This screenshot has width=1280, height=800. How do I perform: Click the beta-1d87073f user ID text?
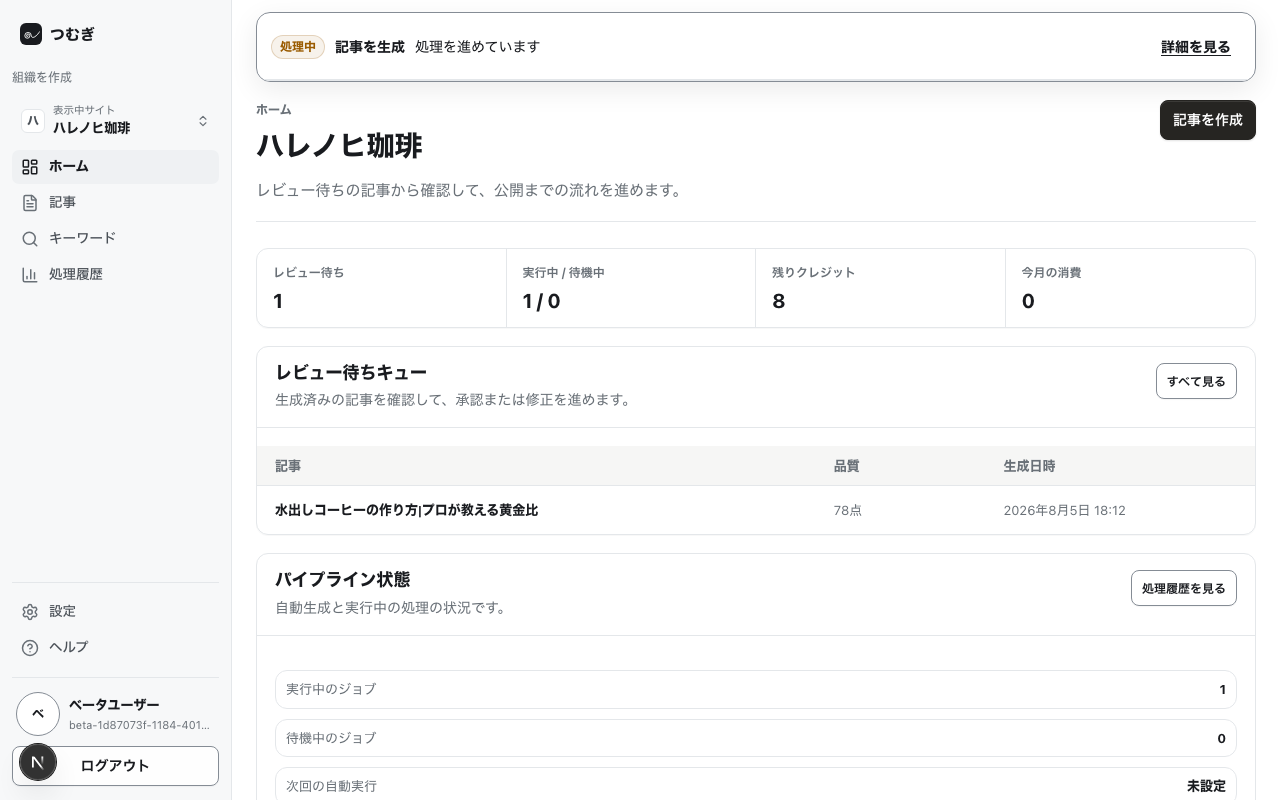click(139, 725)
